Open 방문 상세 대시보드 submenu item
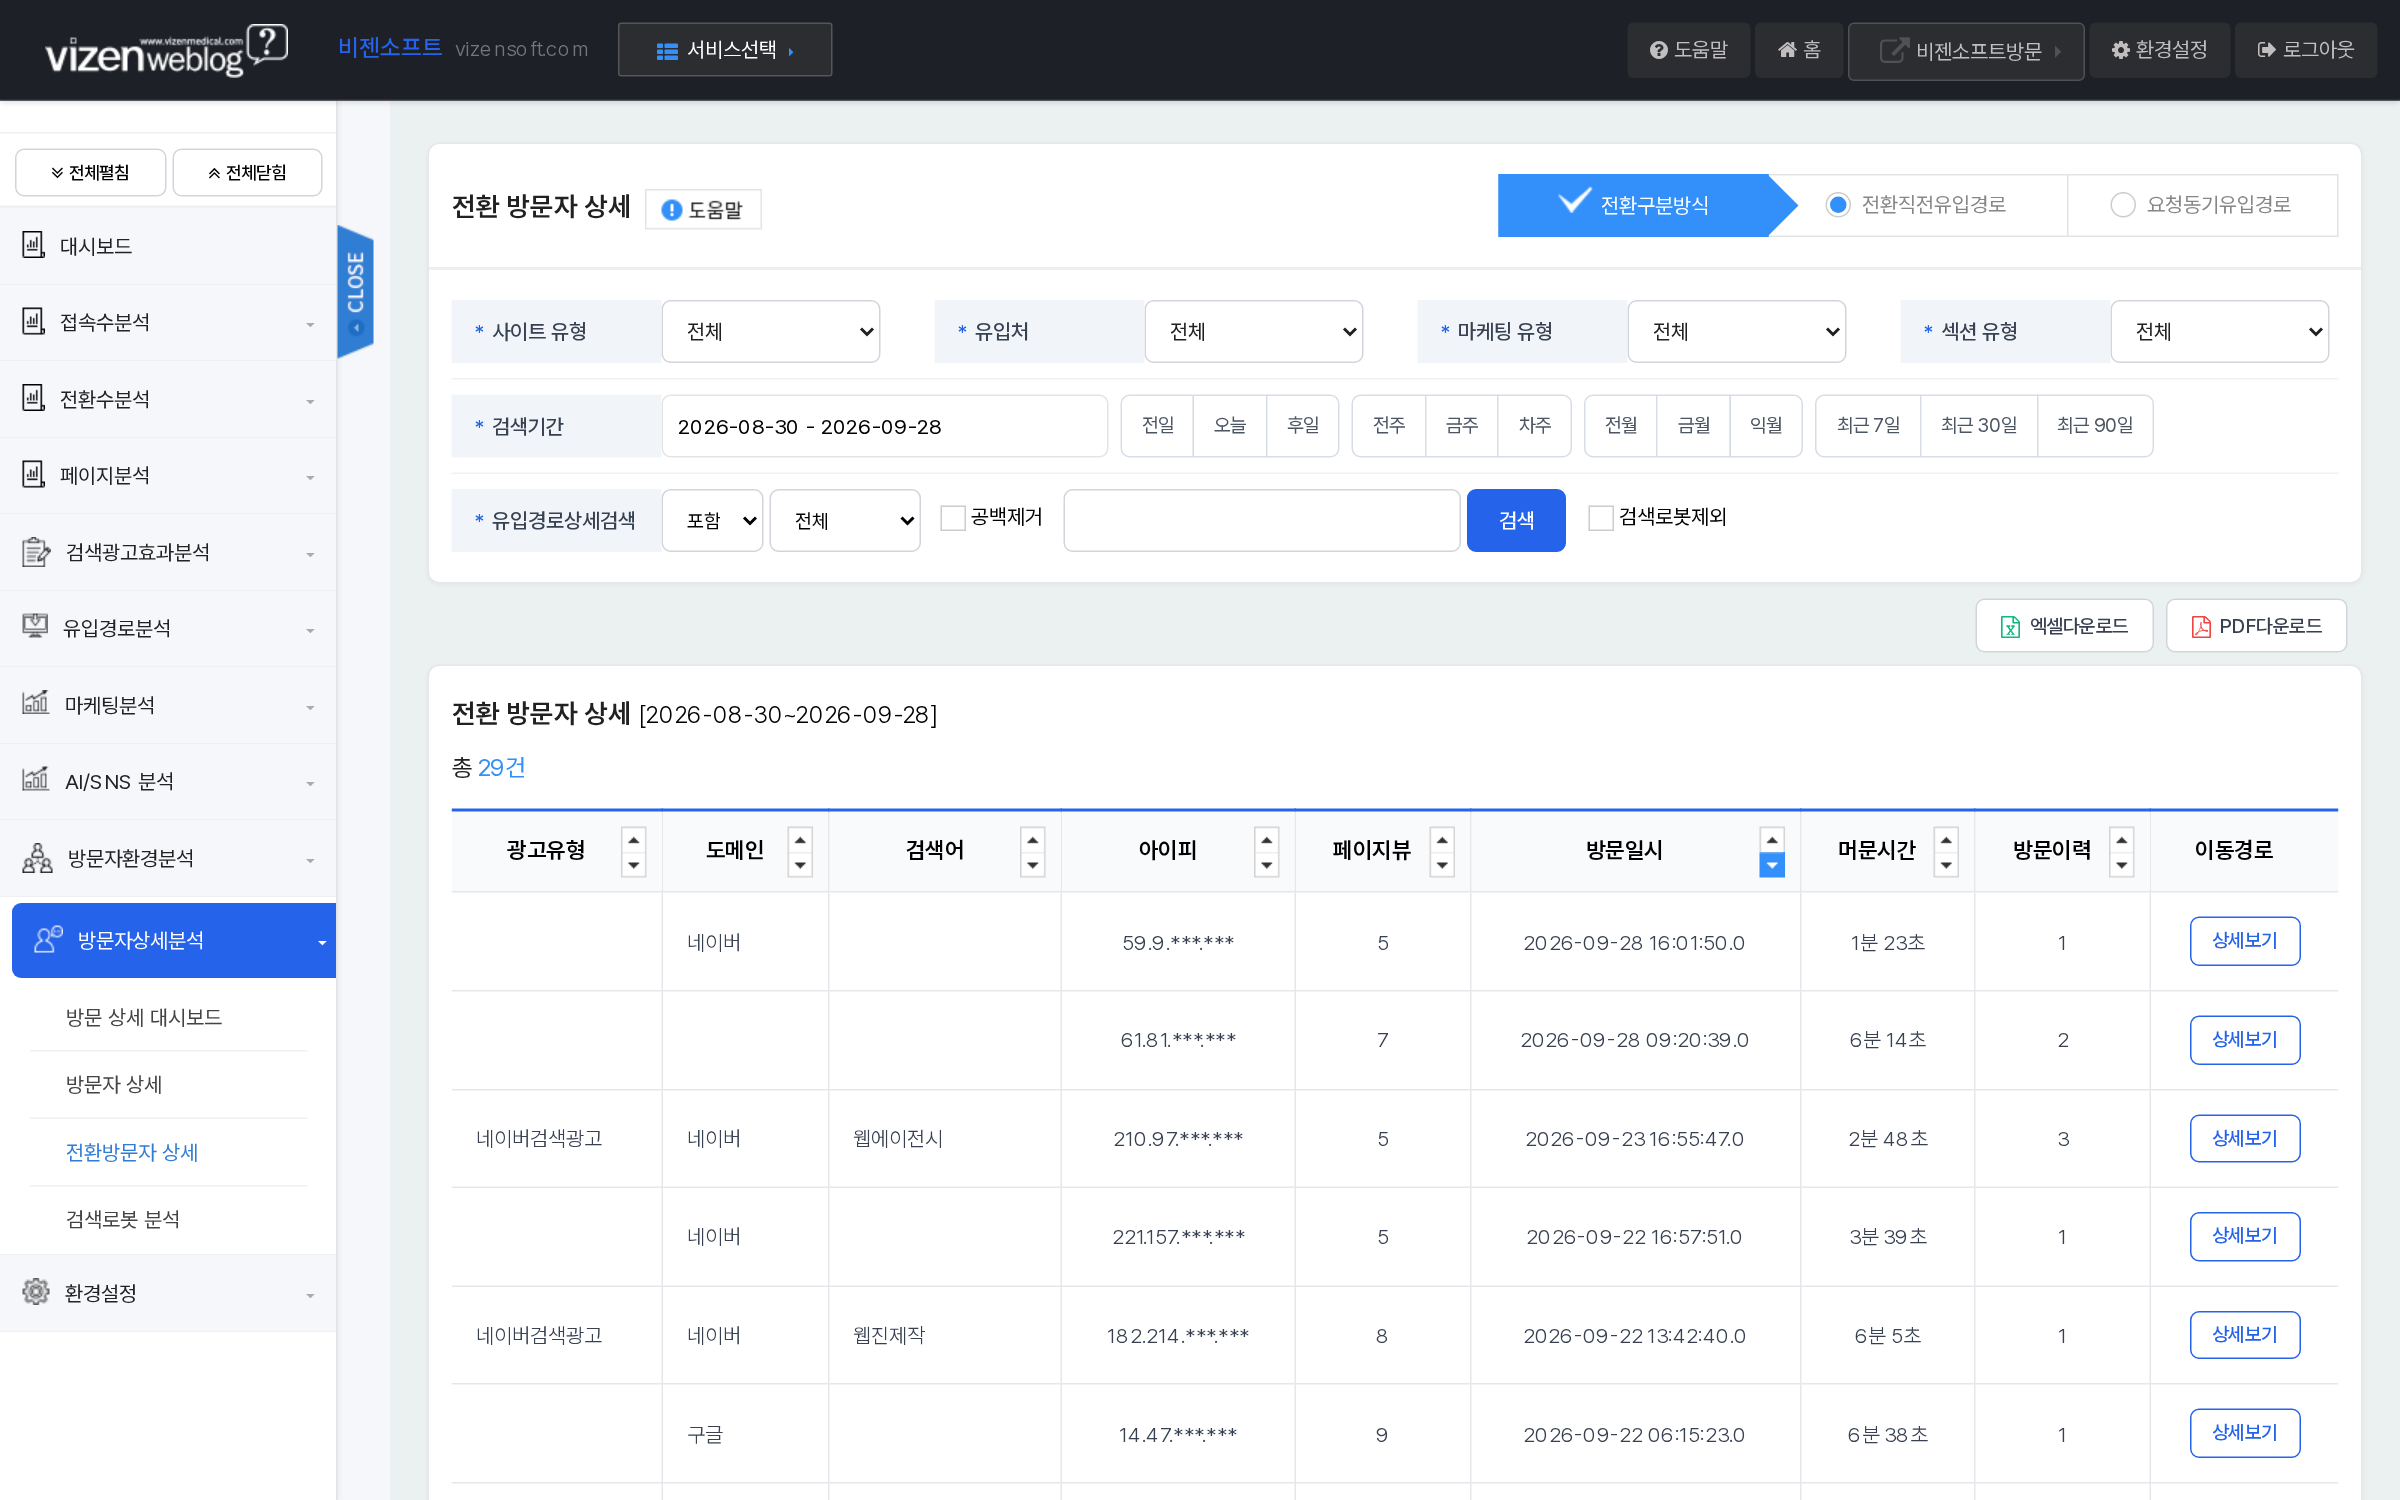This screenshot has height=1500, width=2400. (144, 1017)
